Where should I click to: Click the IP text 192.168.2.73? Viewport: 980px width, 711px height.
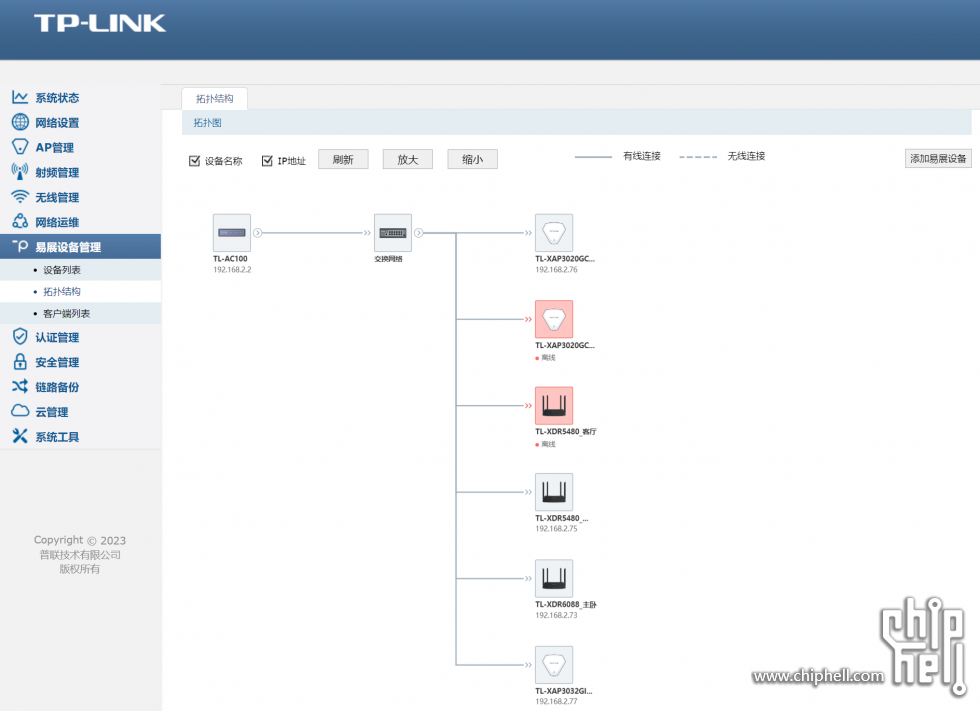[556, 615]
